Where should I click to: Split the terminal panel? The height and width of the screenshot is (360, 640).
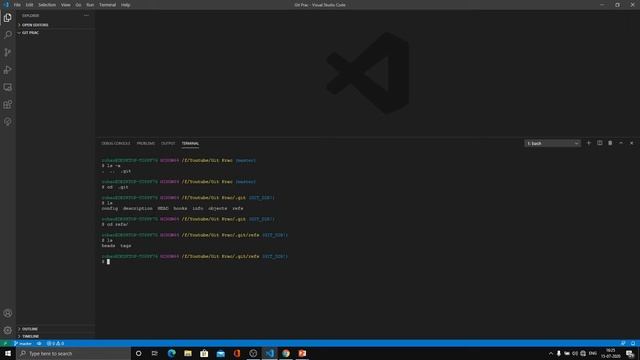click(600, 143)
